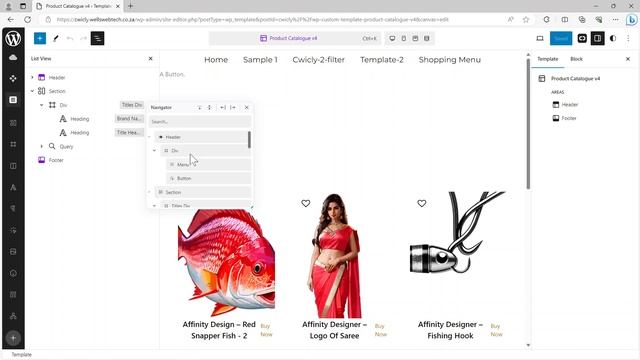Toggle the List View button
This screenshot has width=640, height=360.
97,38
